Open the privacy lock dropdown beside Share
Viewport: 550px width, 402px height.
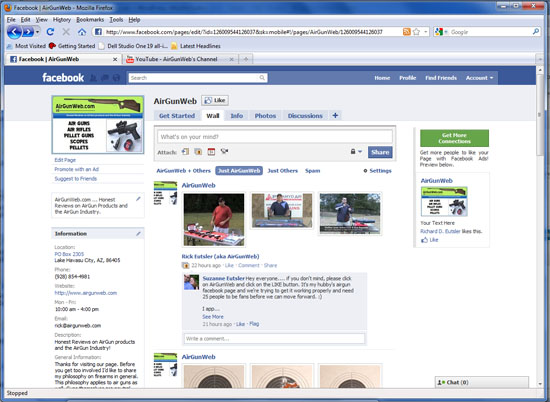pyautogui.click(x=356, y=152)
